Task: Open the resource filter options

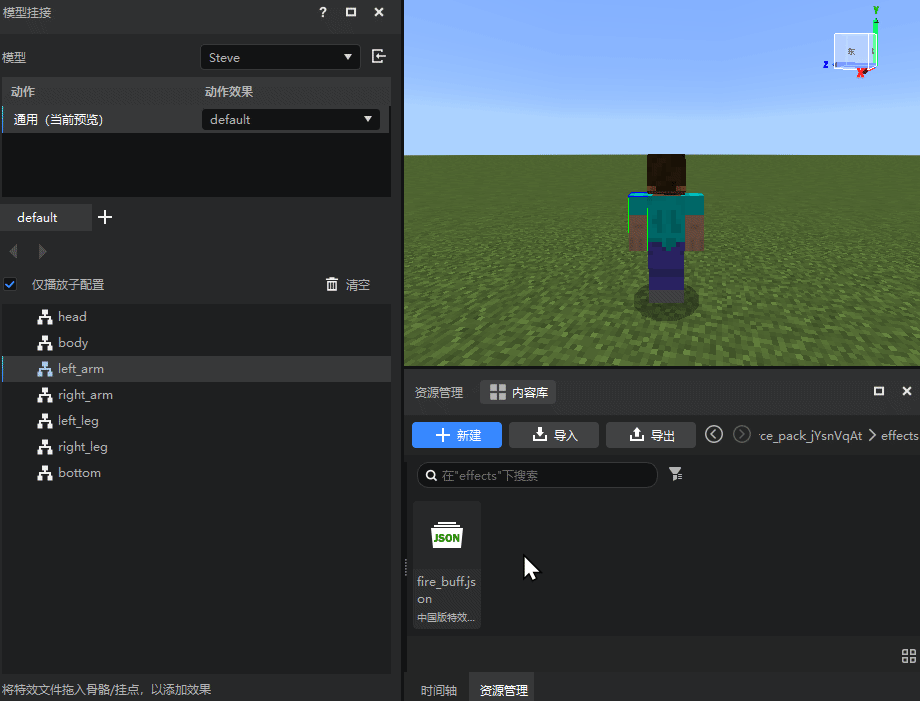Action: pos(676,474)
